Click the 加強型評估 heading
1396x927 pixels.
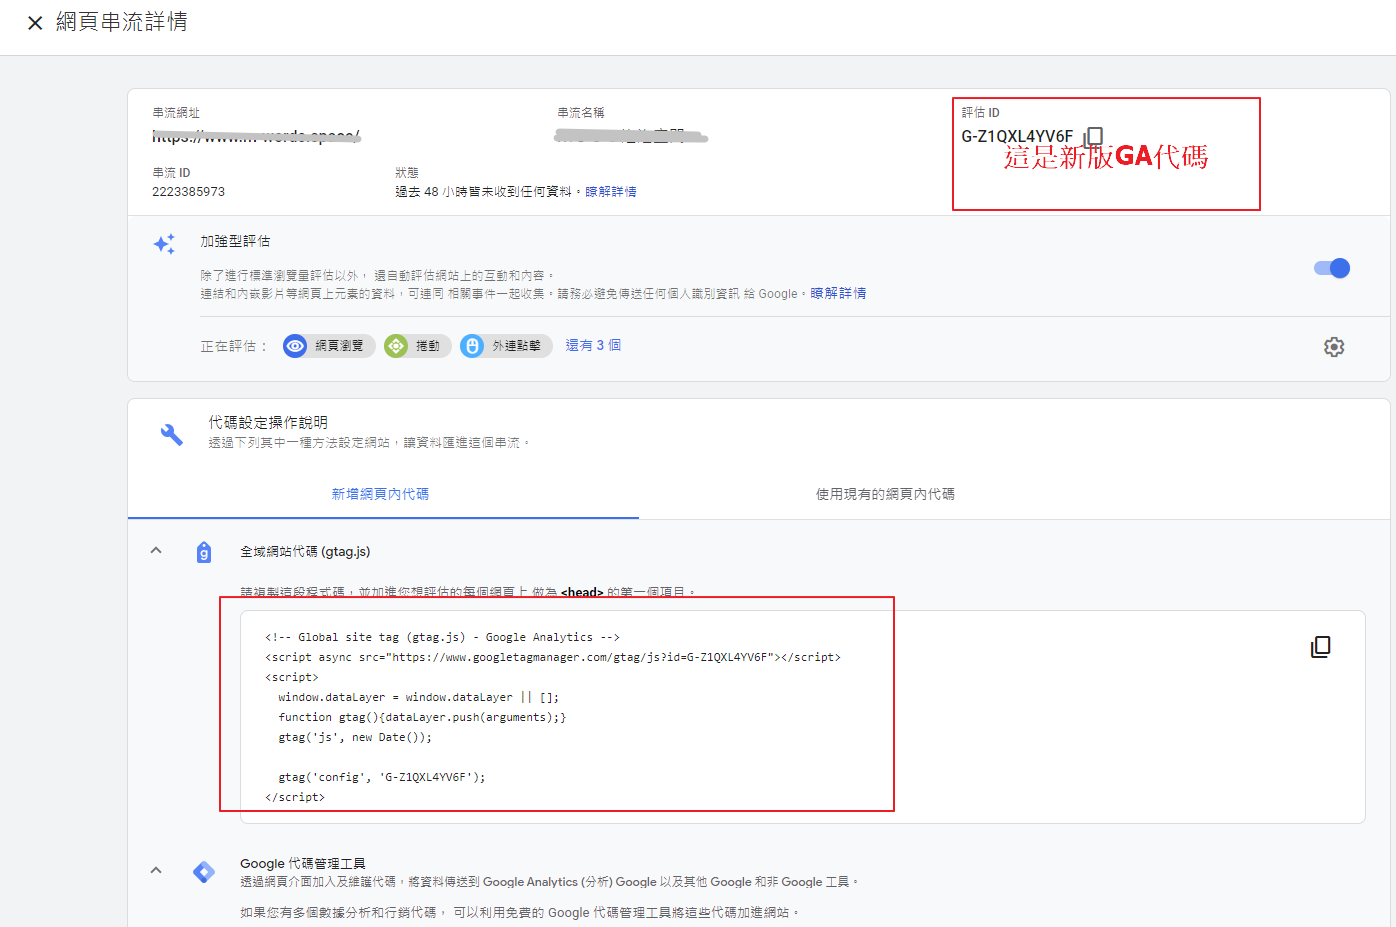235,241
